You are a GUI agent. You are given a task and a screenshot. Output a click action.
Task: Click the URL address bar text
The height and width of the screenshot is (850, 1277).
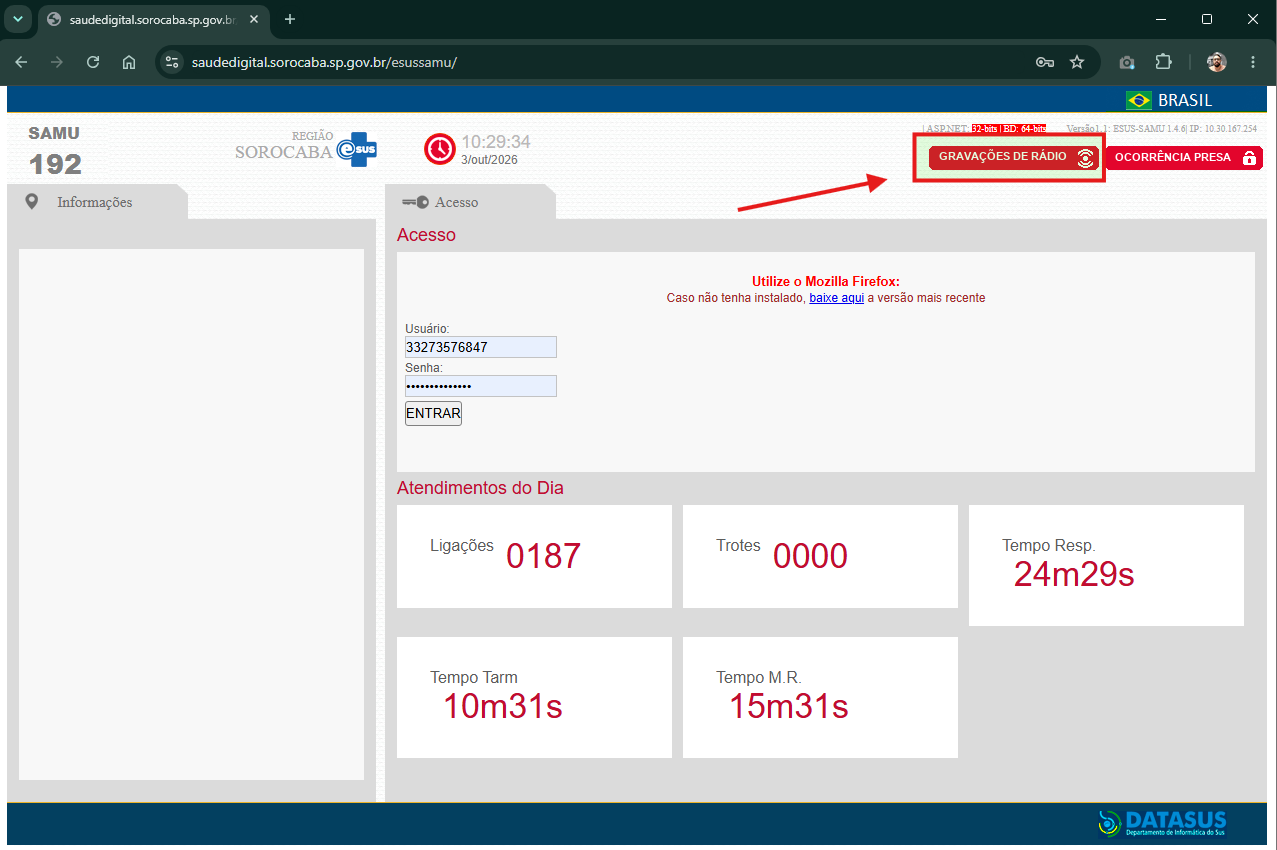tap(324, 62)
